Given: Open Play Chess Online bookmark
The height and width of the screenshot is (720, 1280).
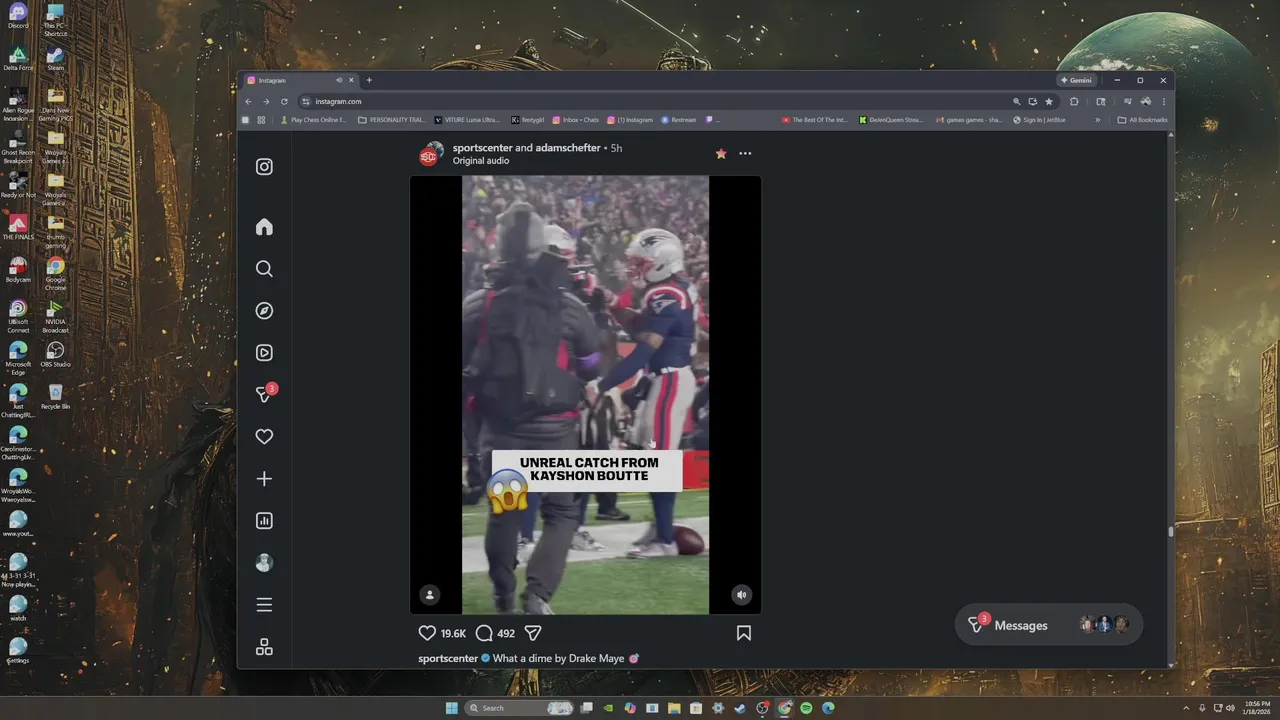Looking at the screenshot, I should pos(313,120).
